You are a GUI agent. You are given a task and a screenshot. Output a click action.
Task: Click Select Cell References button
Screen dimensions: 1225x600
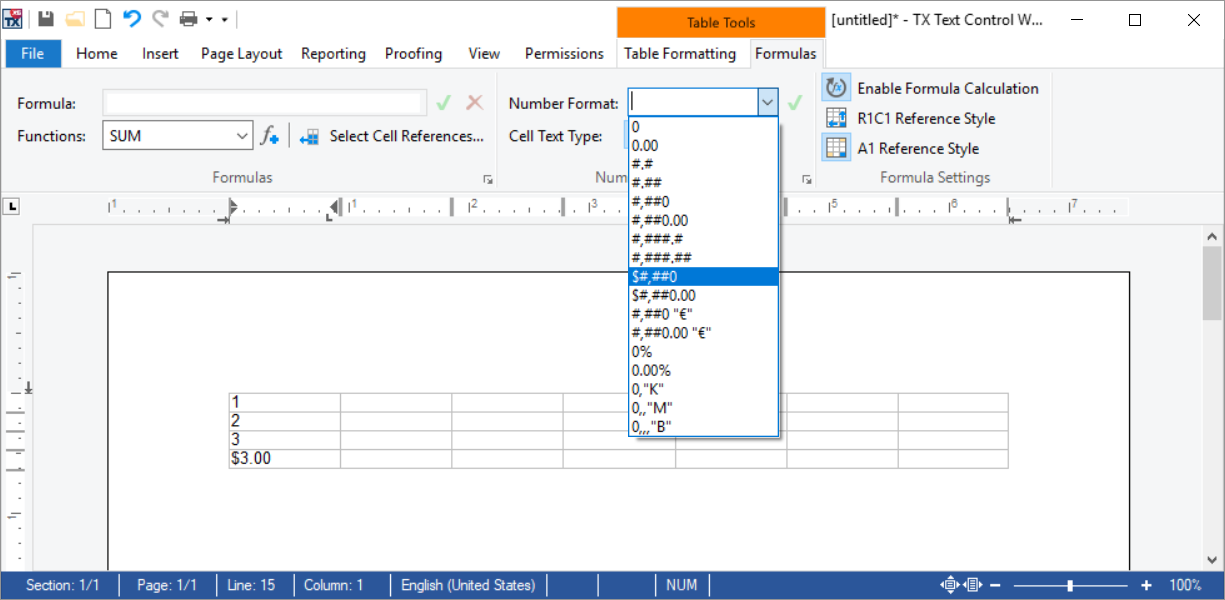pos(392,136)
